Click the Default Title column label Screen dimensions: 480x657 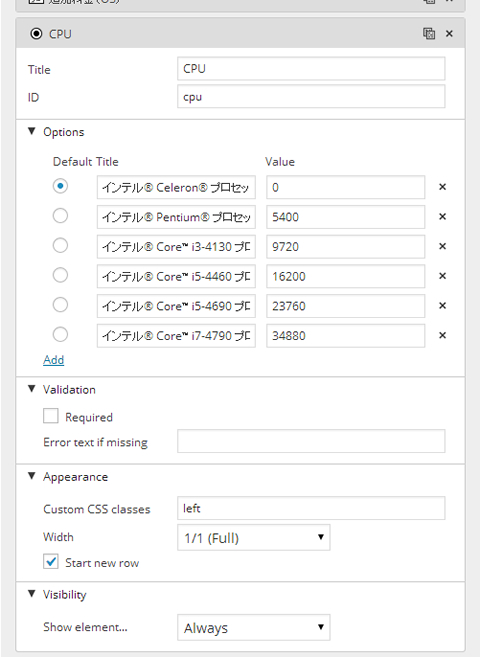point(85,162)
